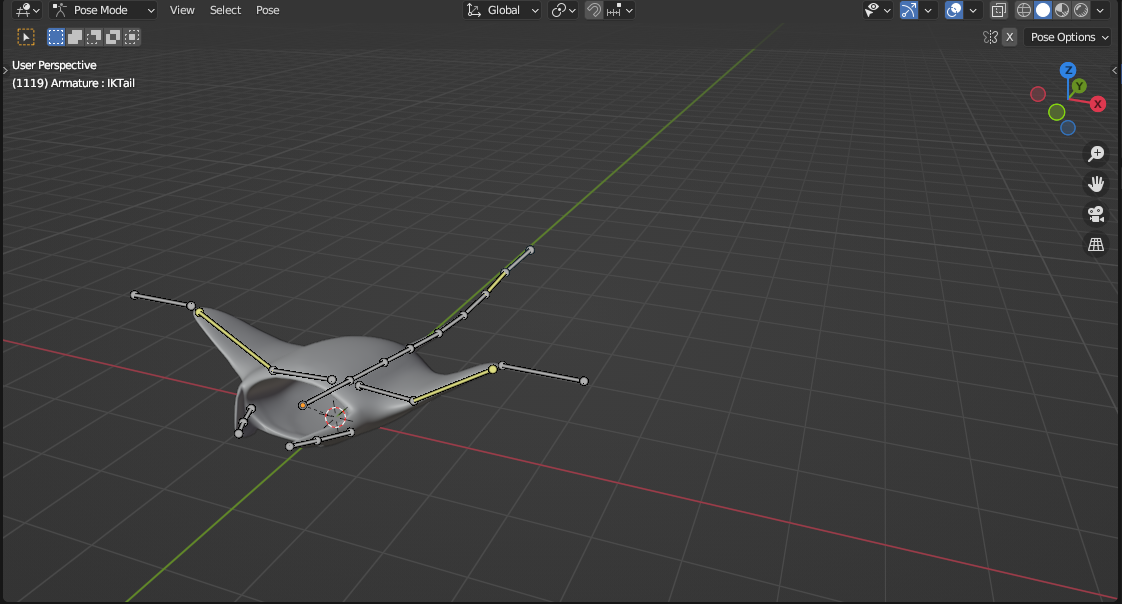Open the editor type selector menu

pyautogui.click(x=27, y=10)
